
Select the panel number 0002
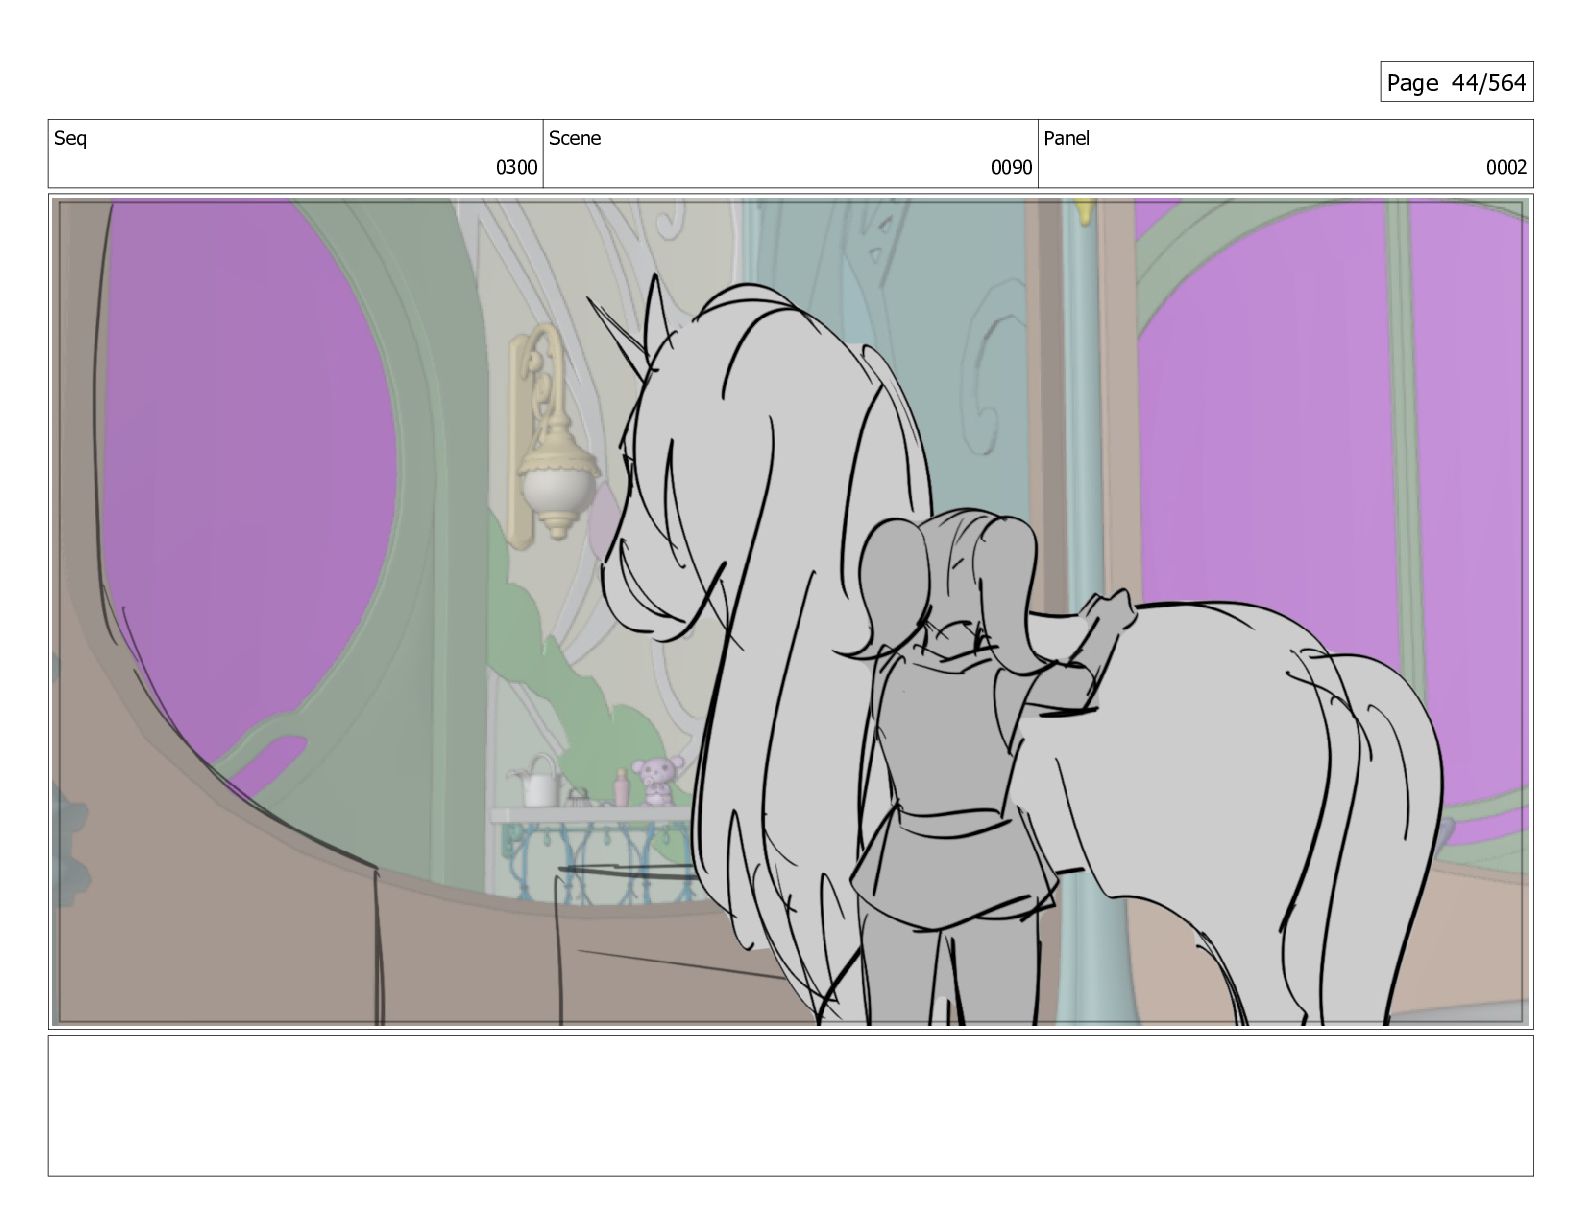[1506, 168]
